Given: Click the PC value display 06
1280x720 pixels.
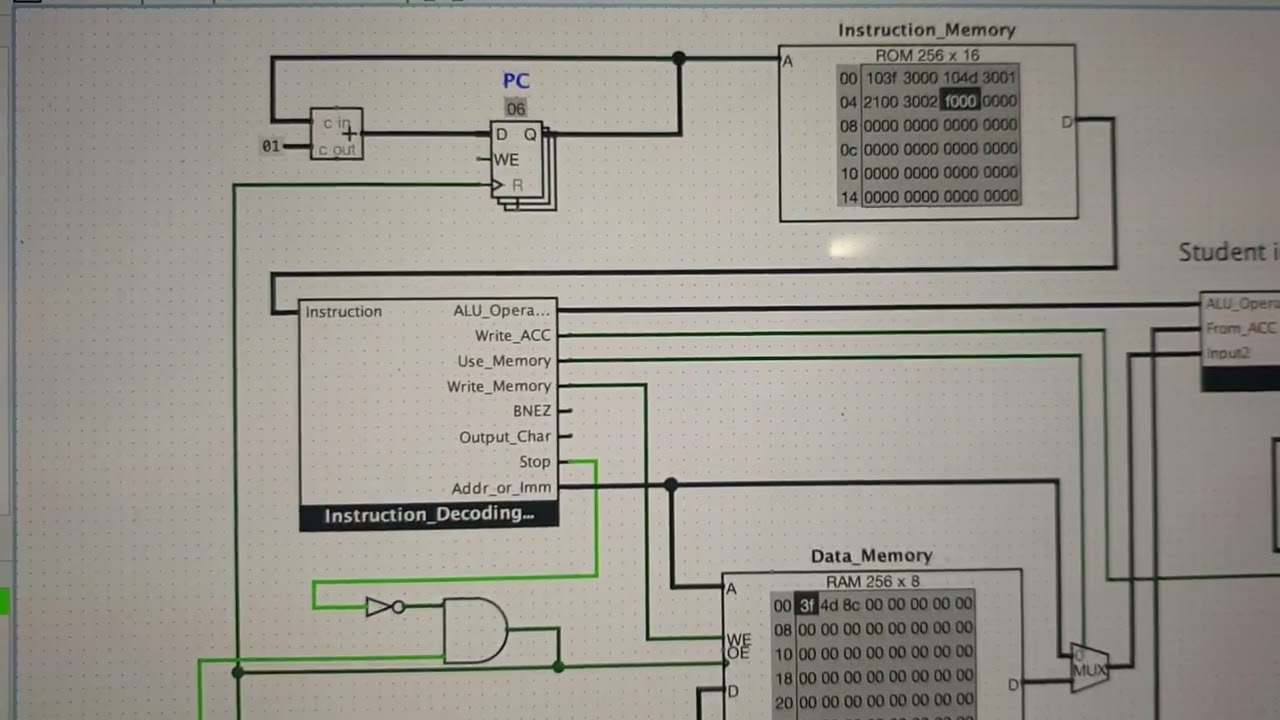Looking at the screenshot, I should [x=515, y=108].
